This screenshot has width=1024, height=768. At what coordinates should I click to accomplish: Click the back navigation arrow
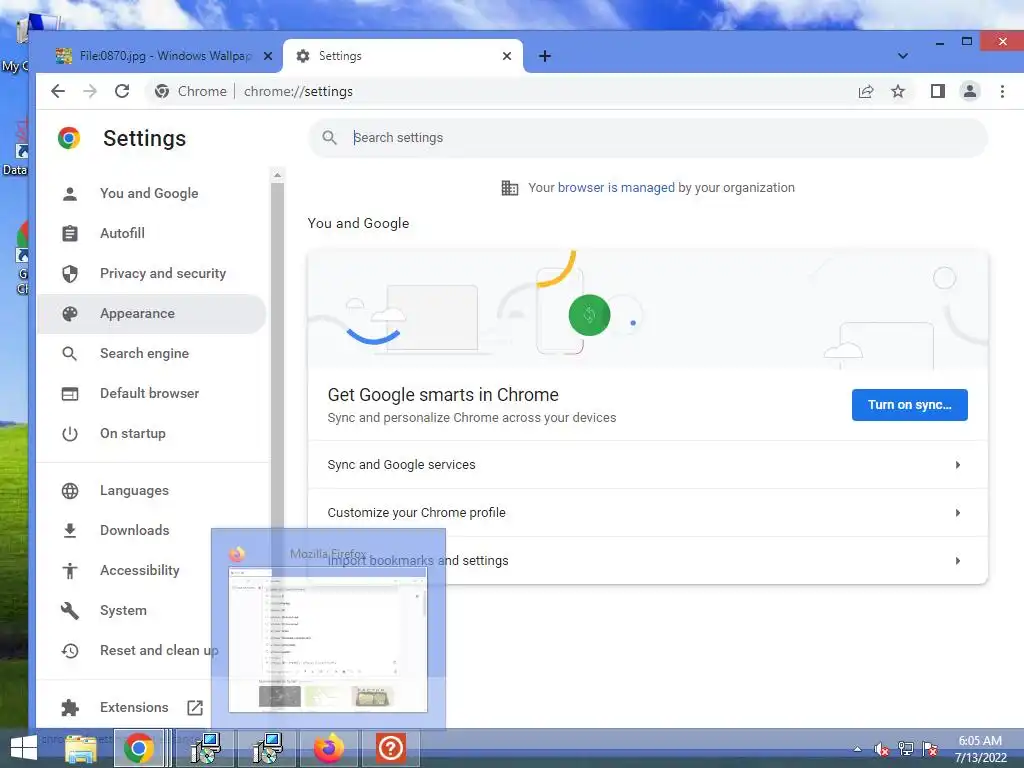pyautogui.click(x=58, y=91)
